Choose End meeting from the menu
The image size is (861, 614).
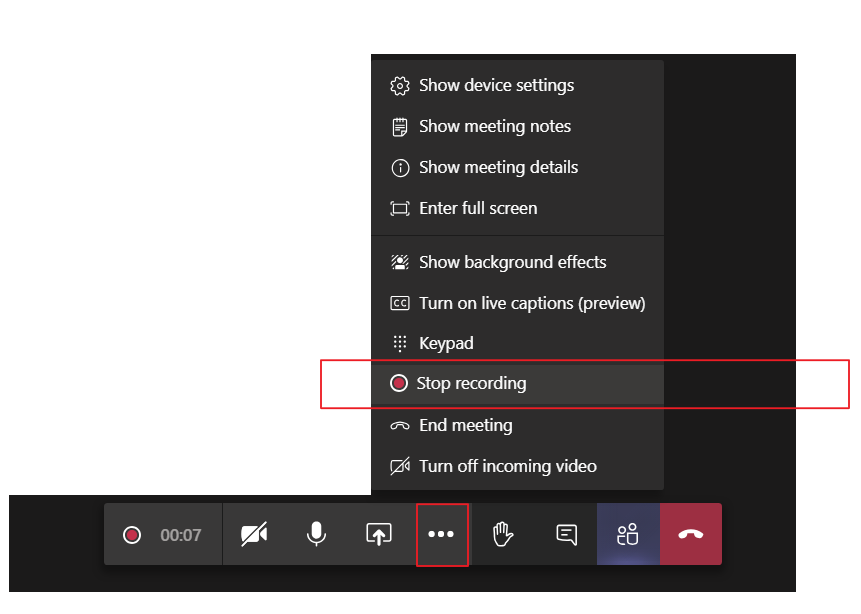pos(518,426)
